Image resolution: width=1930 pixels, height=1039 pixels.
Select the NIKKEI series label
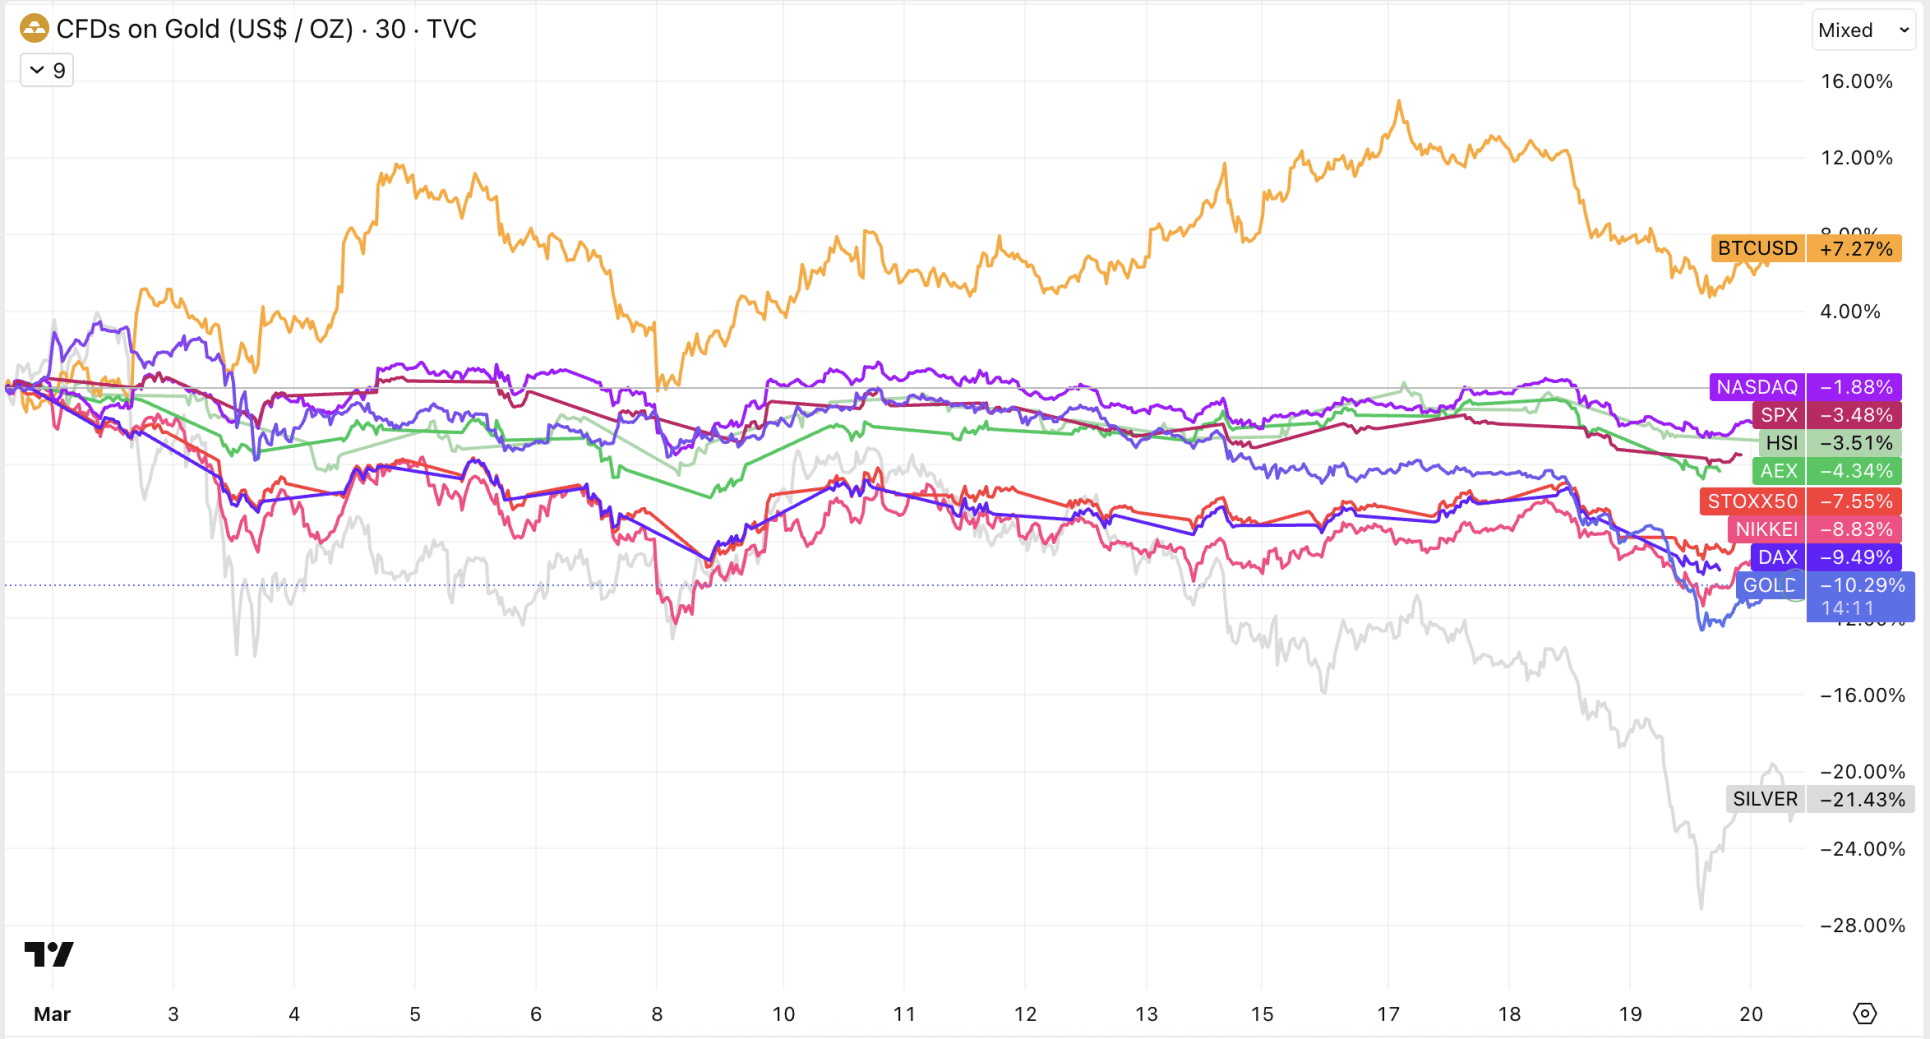1766,529
